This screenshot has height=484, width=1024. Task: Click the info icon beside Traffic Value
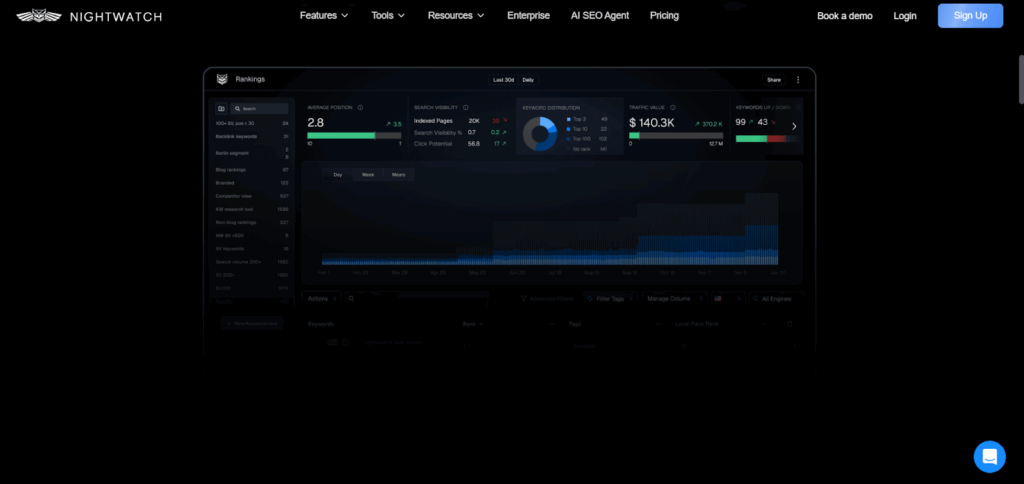pyautogui.click(x=673, y=107)
